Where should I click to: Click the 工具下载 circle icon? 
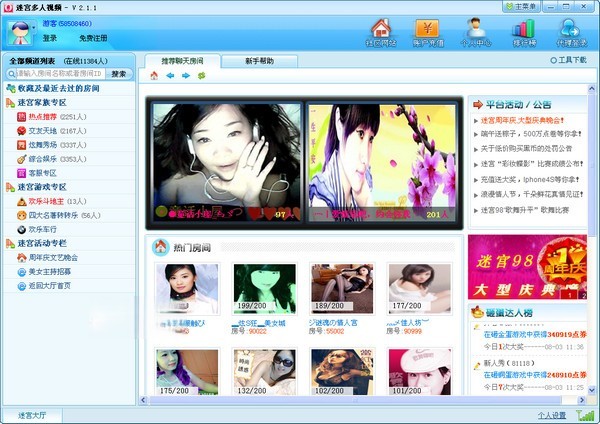pyautogui.click(x=553, y=60)
